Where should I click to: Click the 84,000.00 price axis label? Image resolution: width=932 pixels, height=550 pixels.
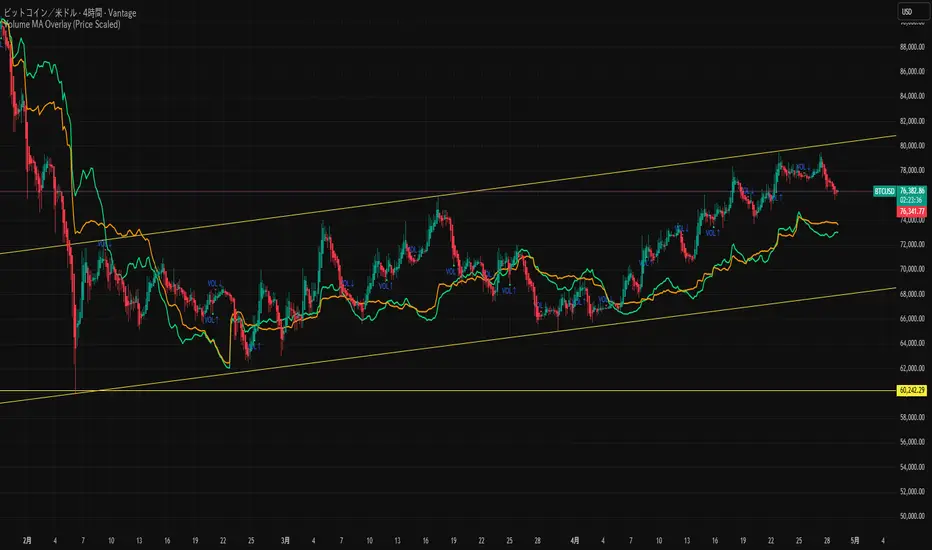tap(912, 96)
